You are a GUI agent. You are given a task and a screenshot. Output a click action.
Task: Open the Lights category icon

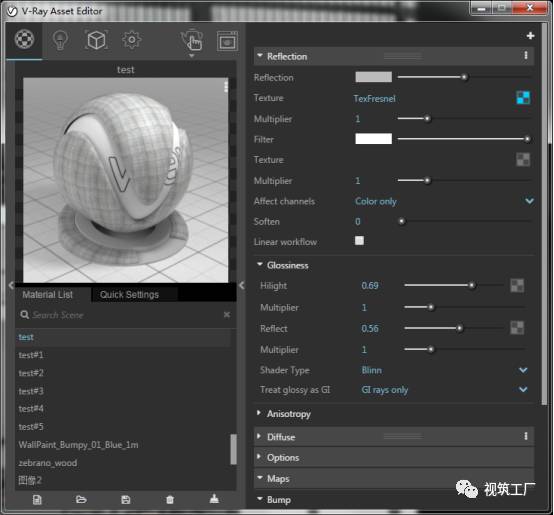[60, 40]
